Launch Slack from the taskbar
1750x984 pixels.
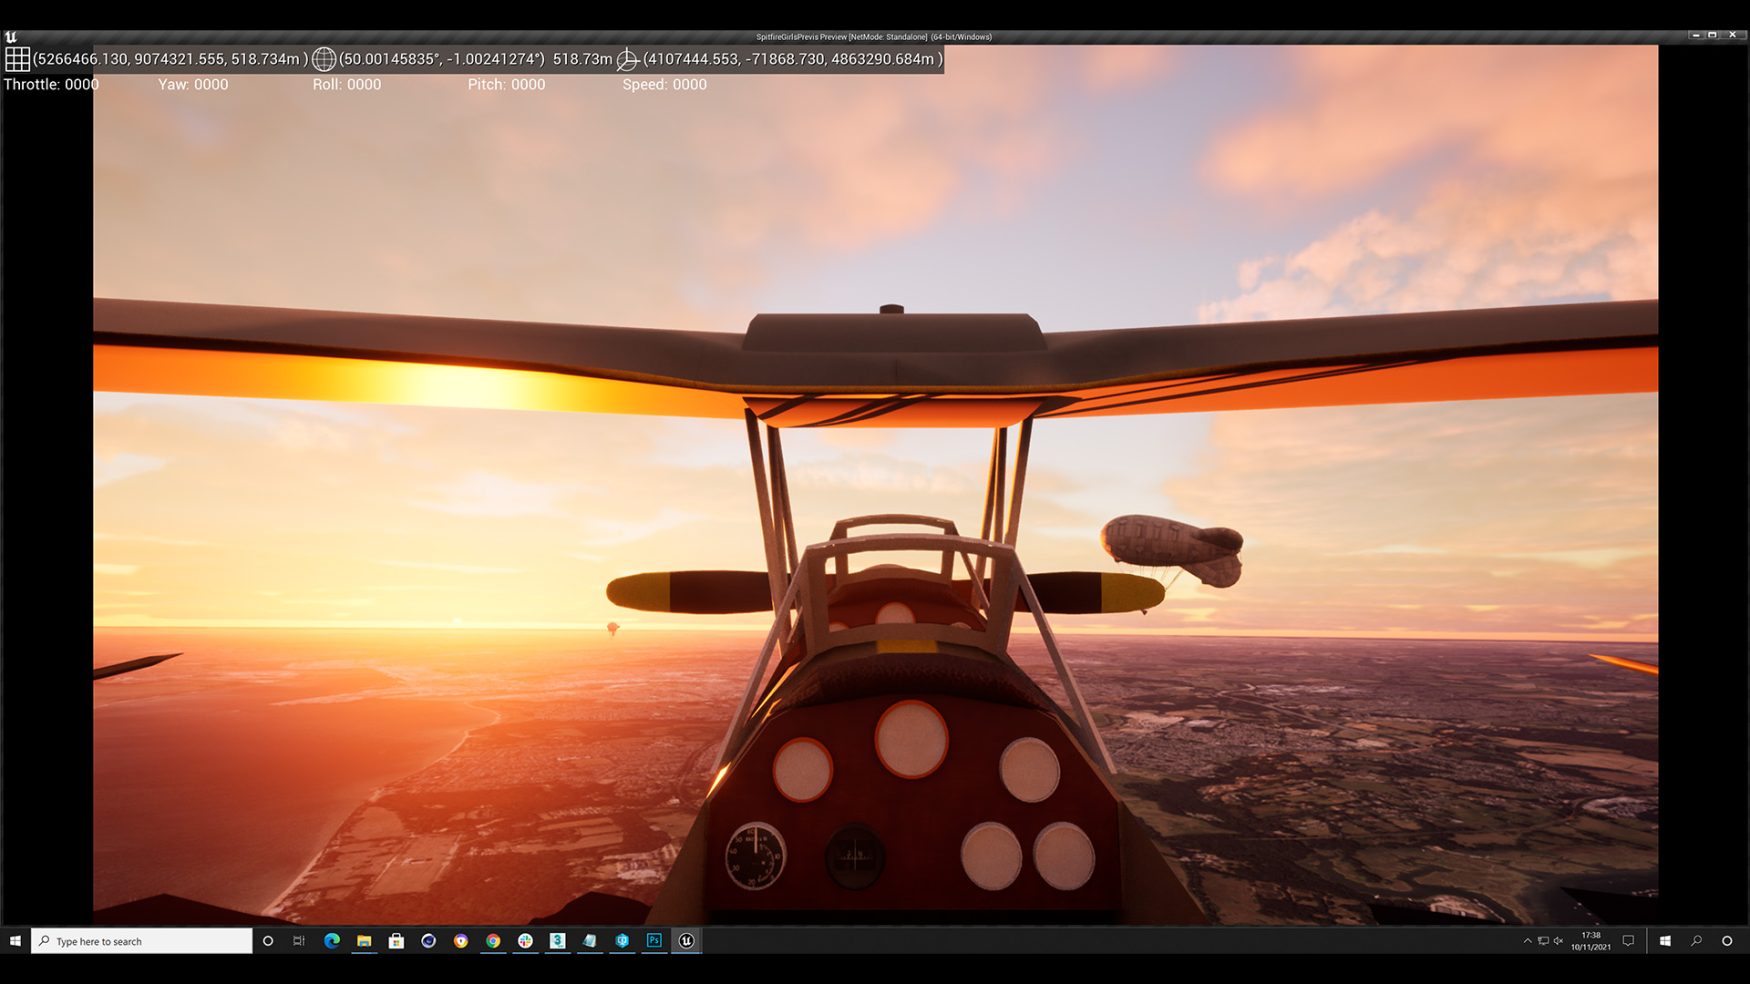525,941
